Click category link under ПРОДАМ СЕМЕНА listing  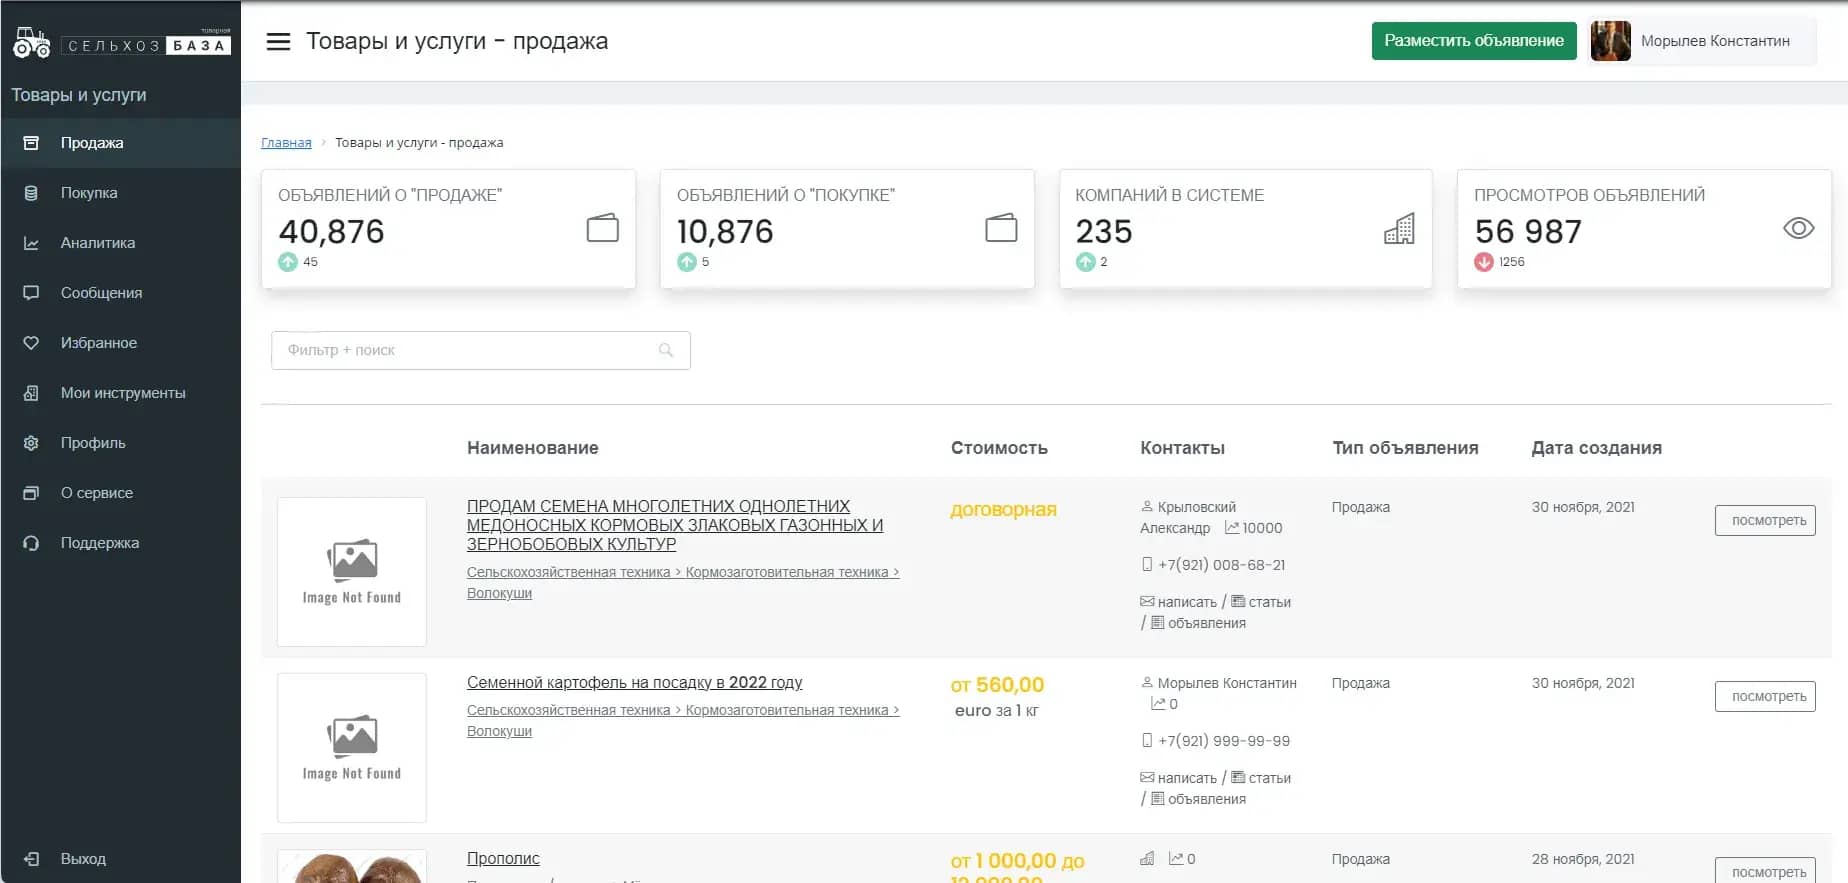click(x=683, y=582)
